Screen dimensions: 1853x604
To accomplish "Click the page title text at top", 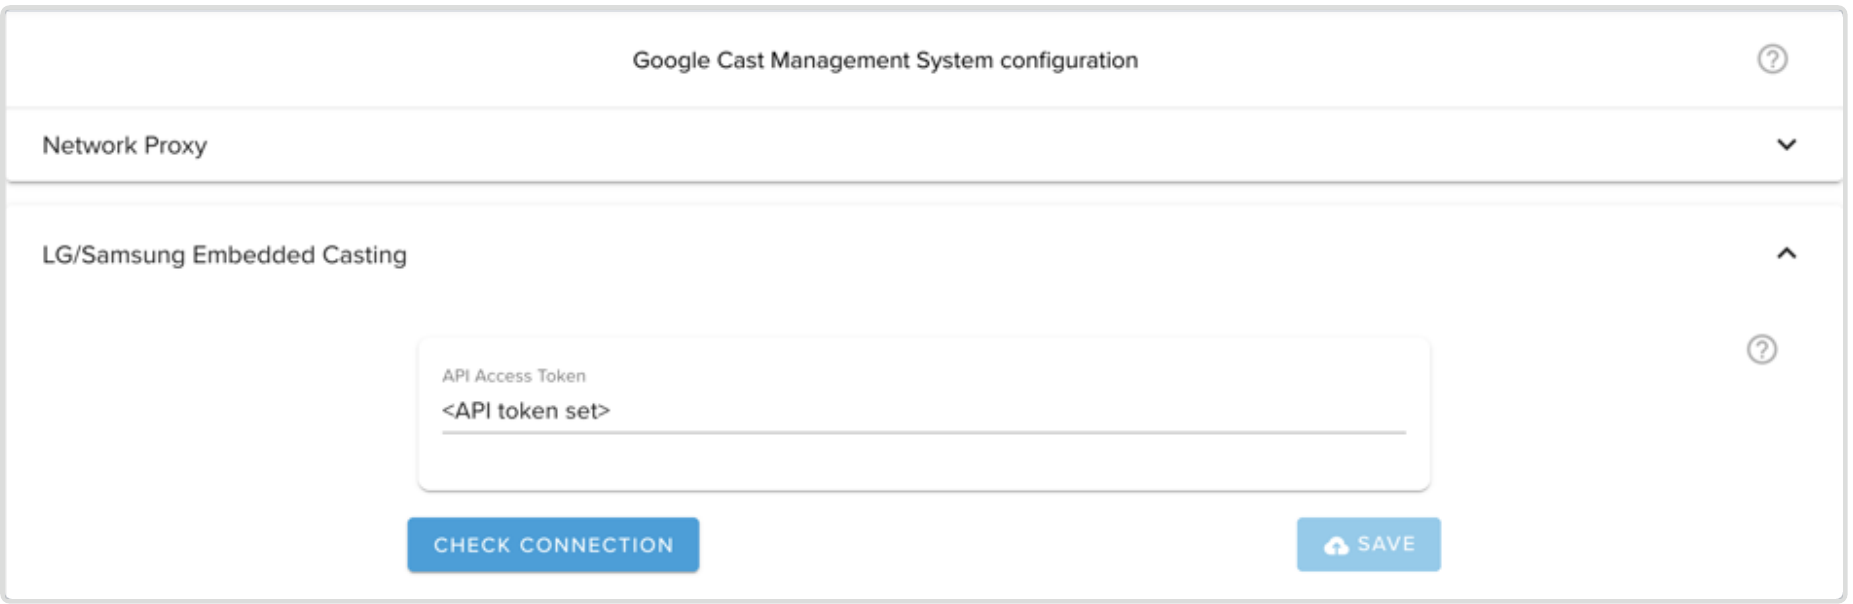I will coord(885,60).
